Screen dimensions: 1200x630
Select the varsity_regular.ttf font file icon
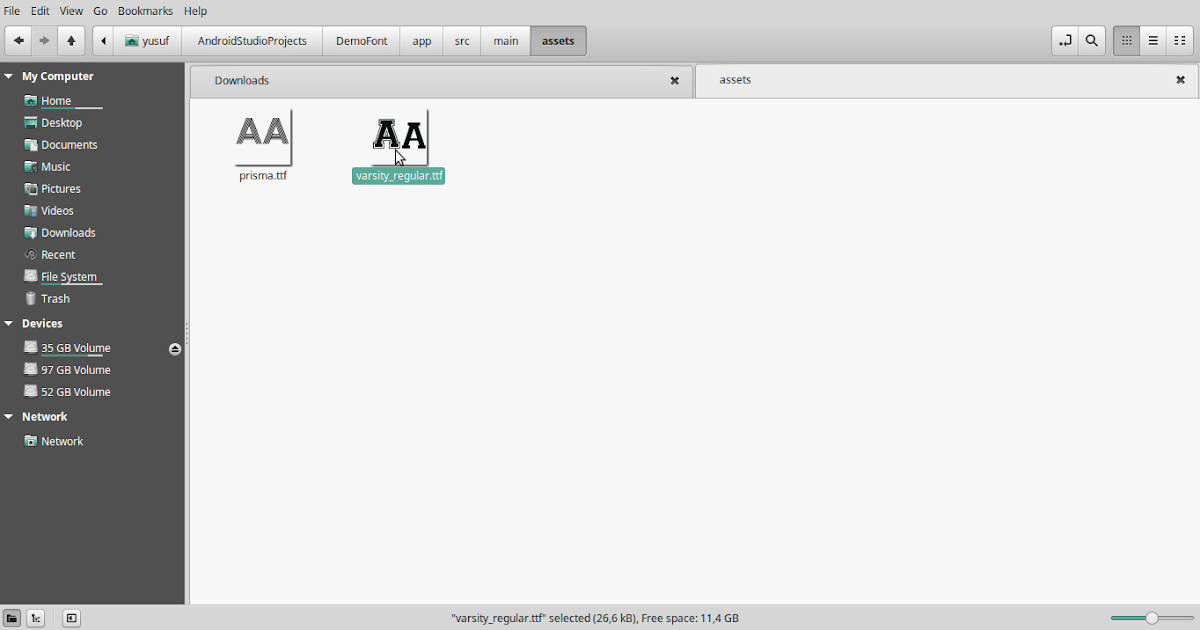(399, 137)
